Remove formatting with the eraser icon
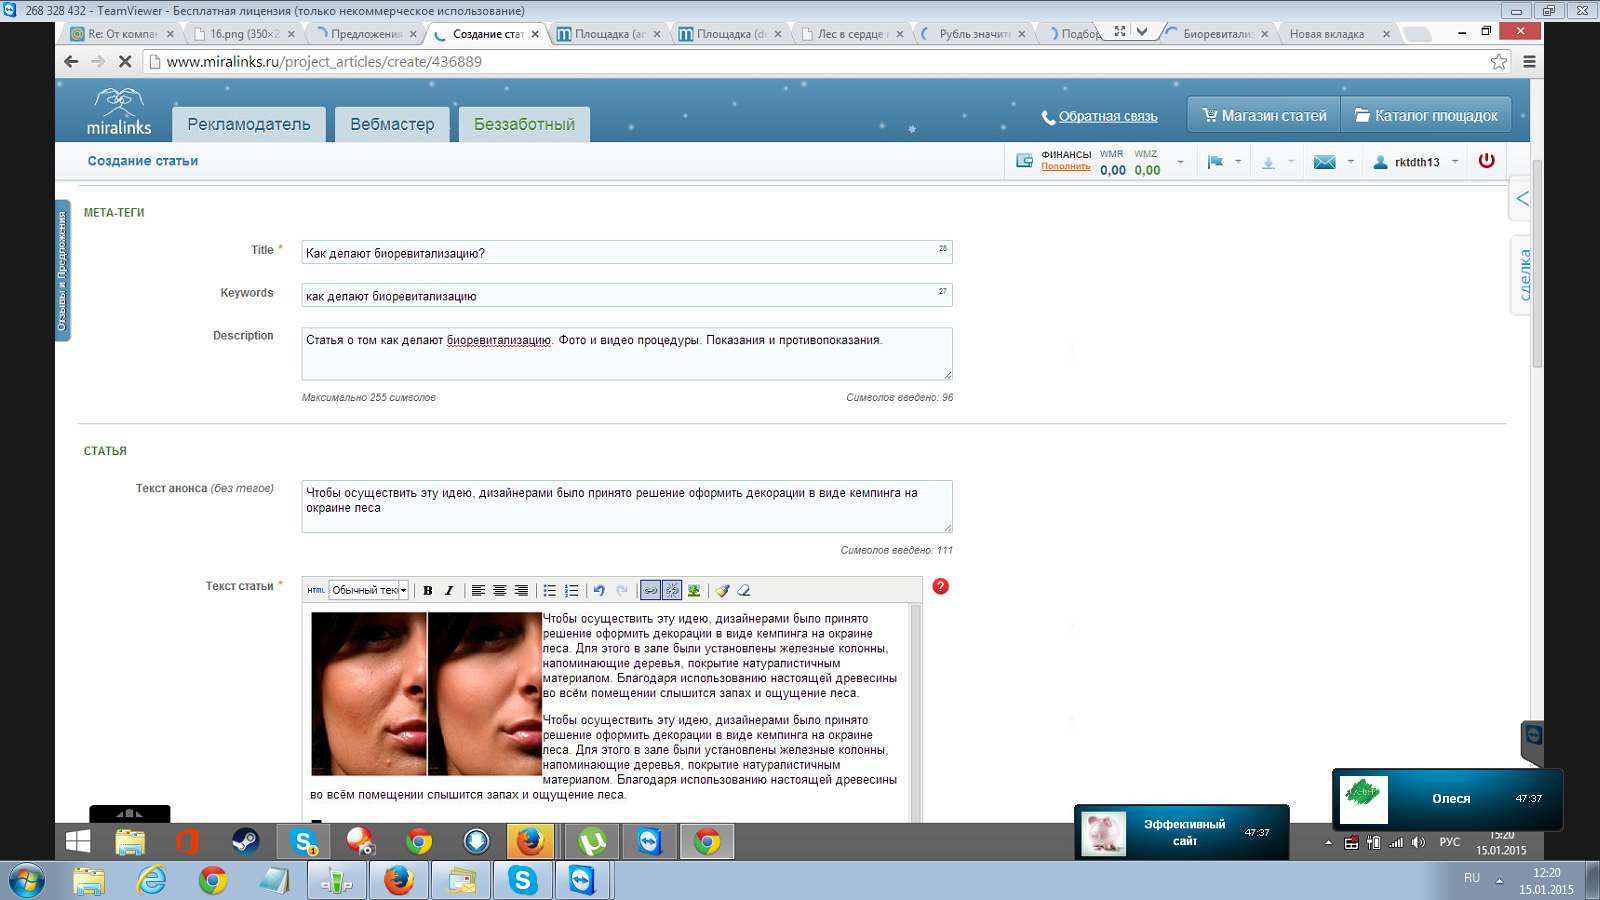 (744, 590)
